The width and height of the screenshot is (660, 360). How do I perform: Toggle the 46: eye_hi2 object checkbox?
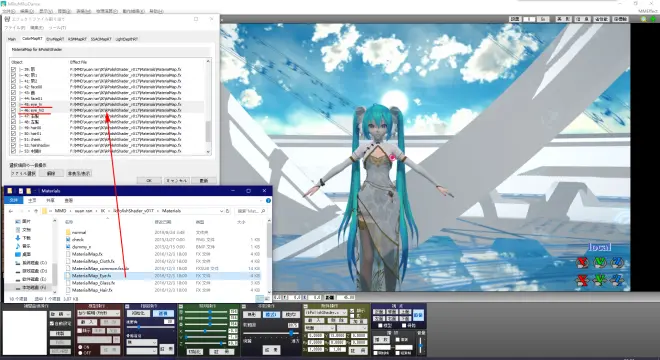pyautogui.click(x=13, y=110)
